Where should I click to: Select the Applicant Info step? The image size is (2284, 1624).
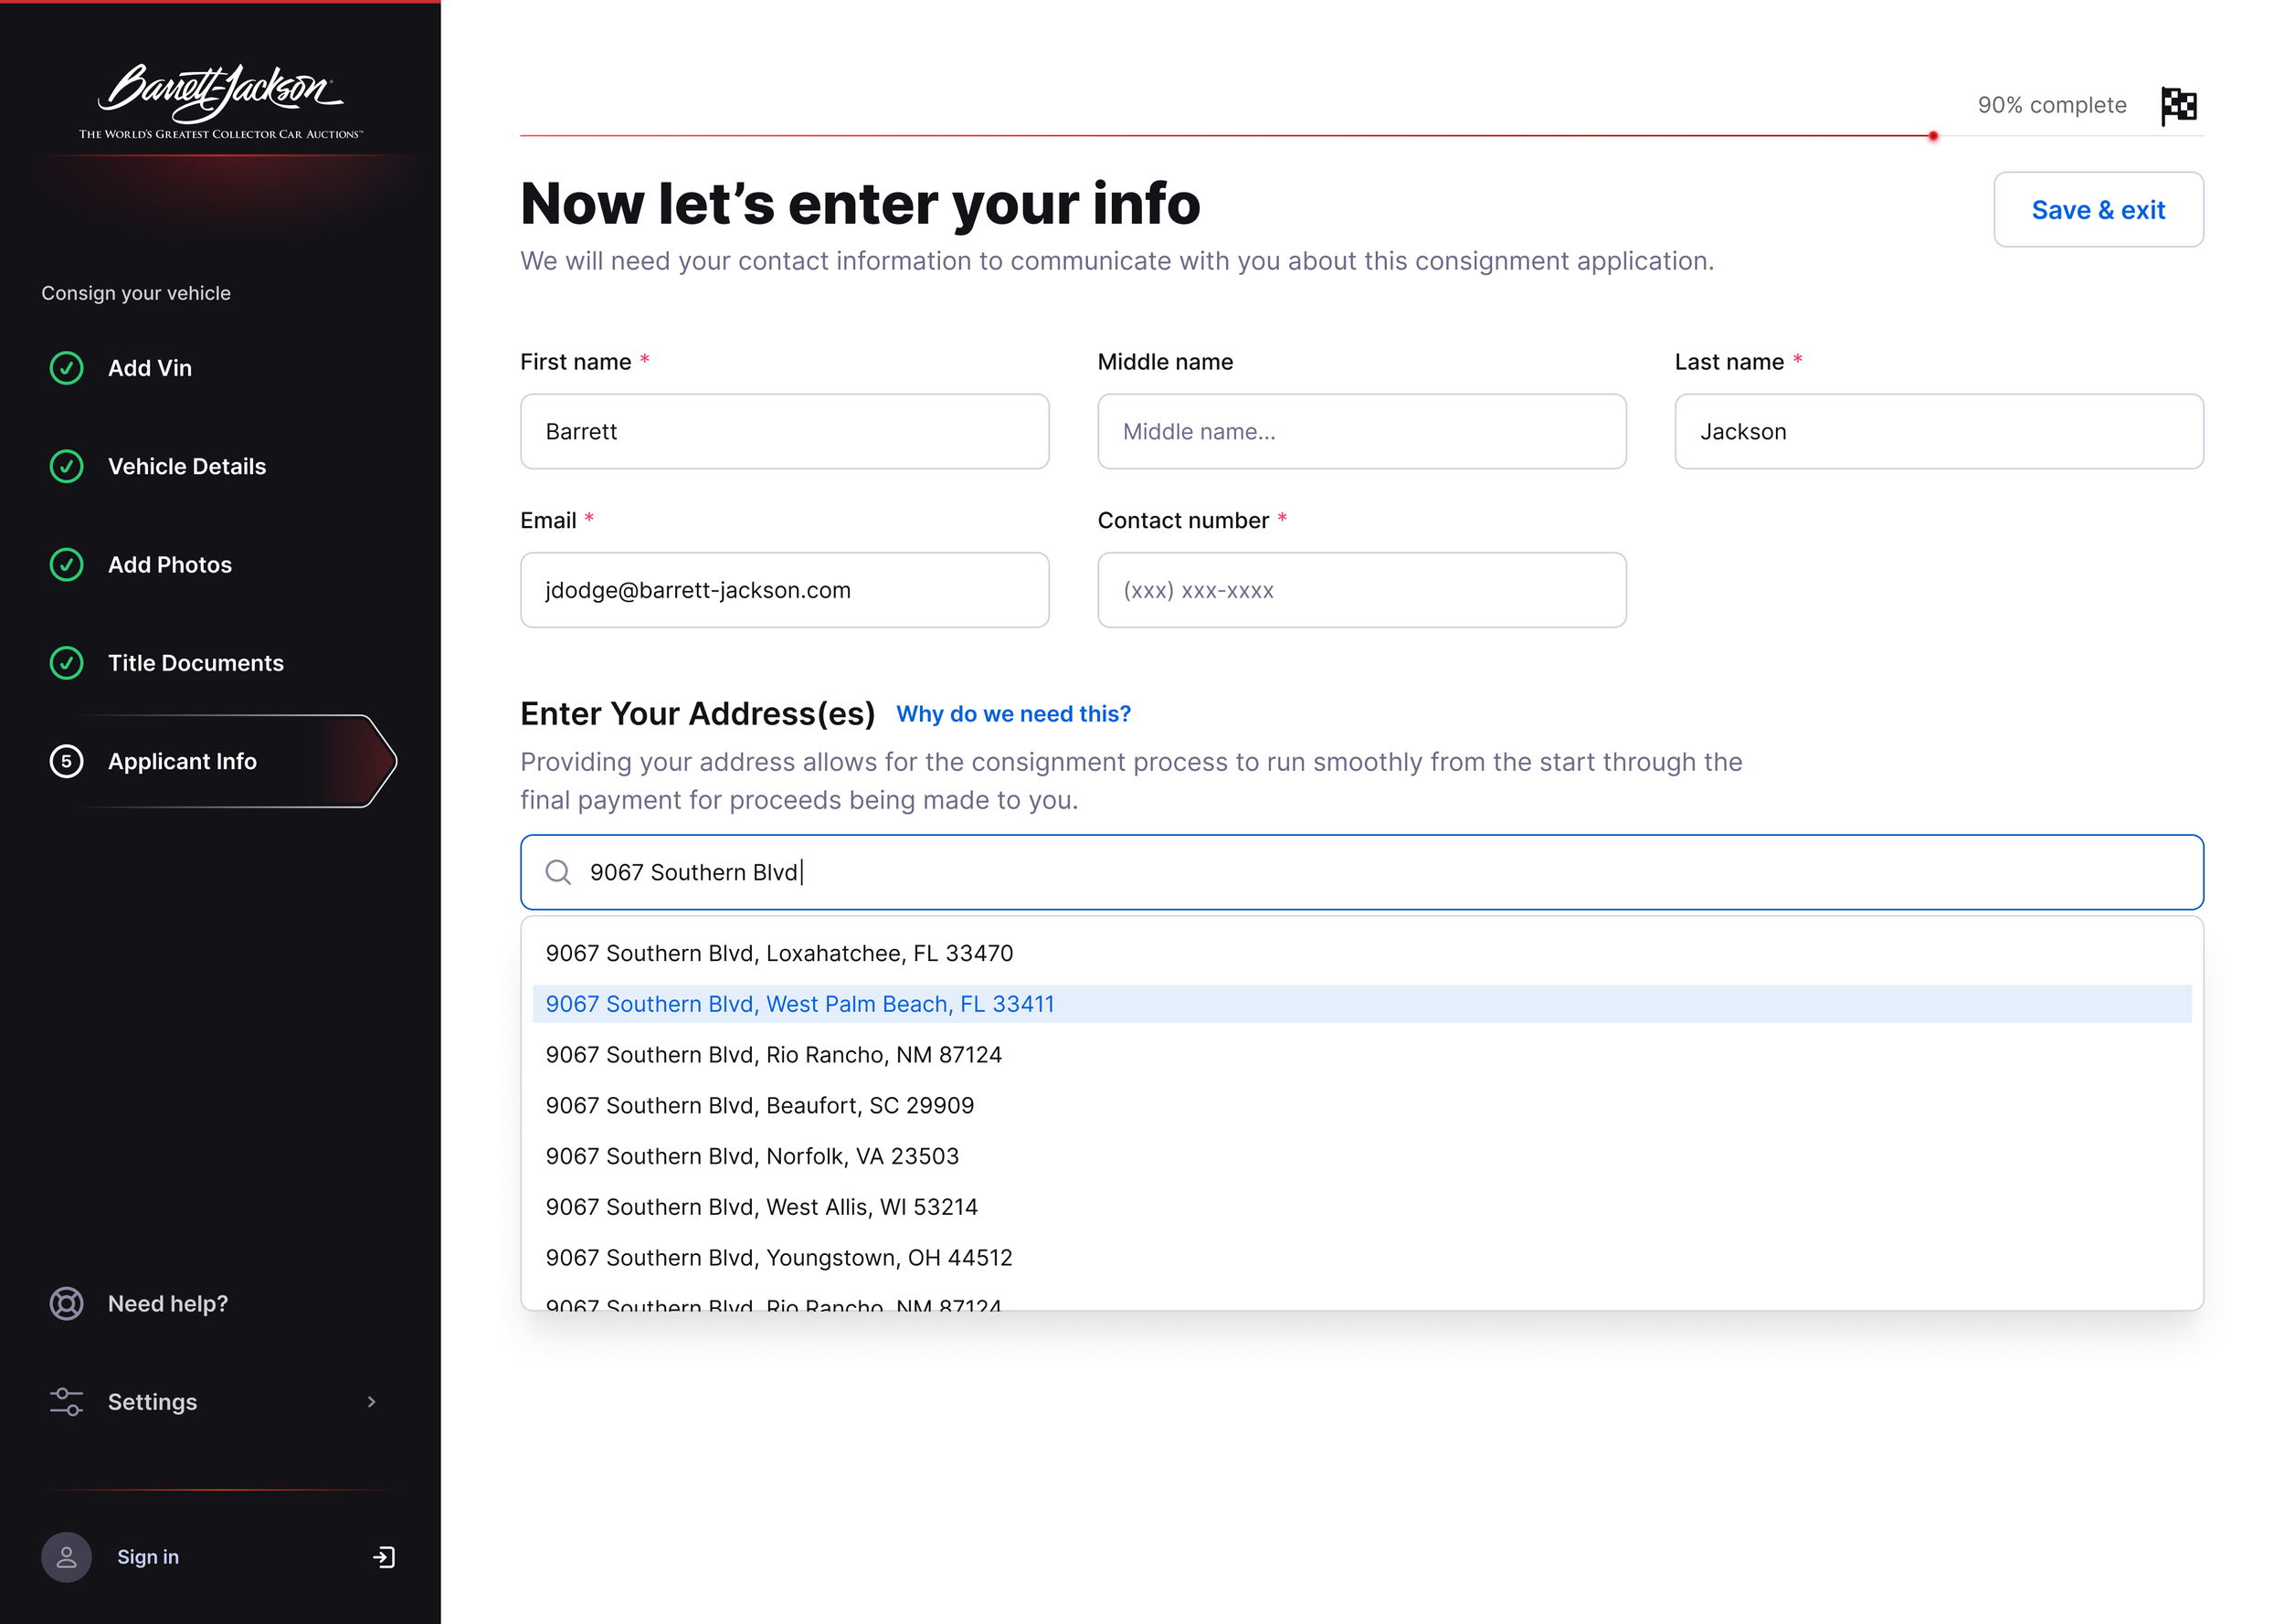coord(220,761)
